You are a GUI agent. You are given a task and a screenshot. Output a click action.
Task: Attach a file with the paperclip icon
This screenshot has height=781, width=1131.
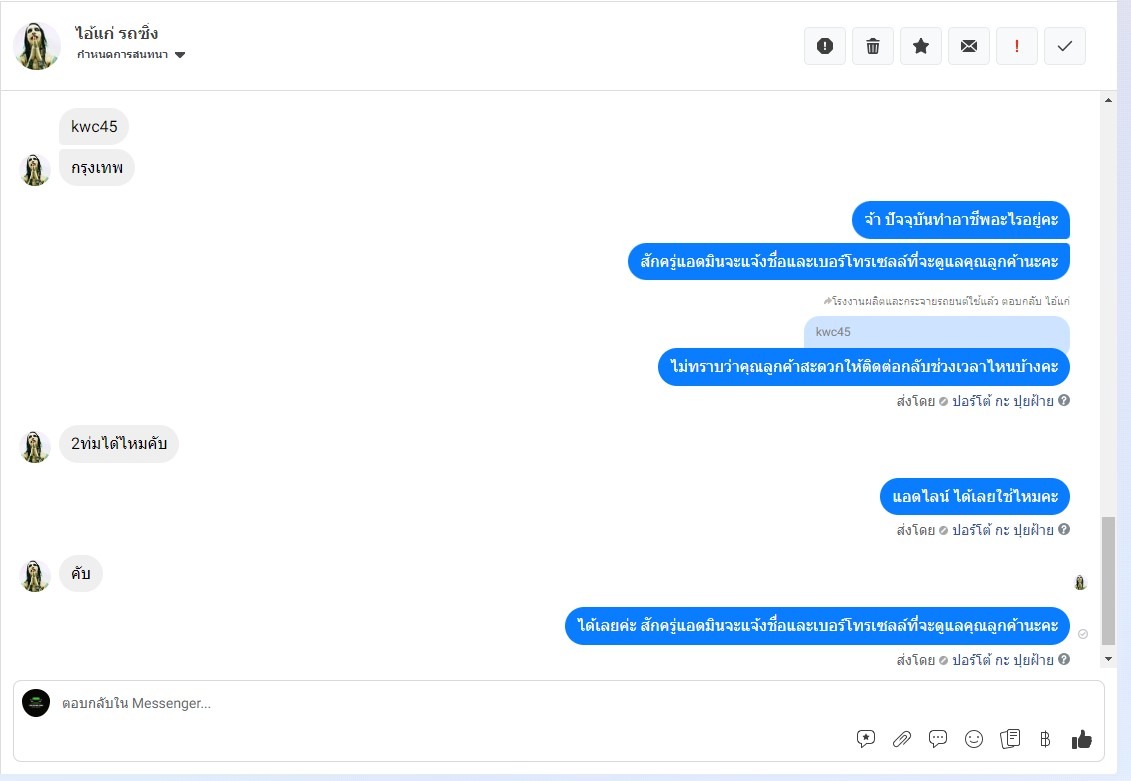click(x=902, y=738)
